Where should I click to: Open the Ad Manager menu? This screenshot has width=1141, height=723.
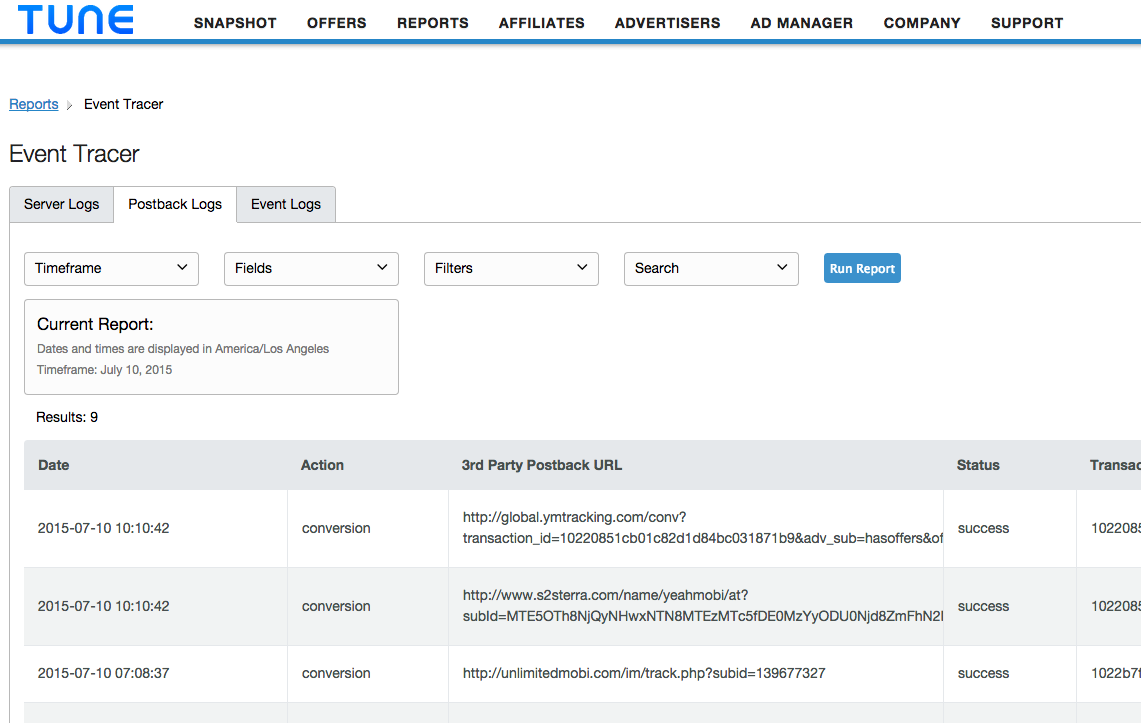(801, 23)
